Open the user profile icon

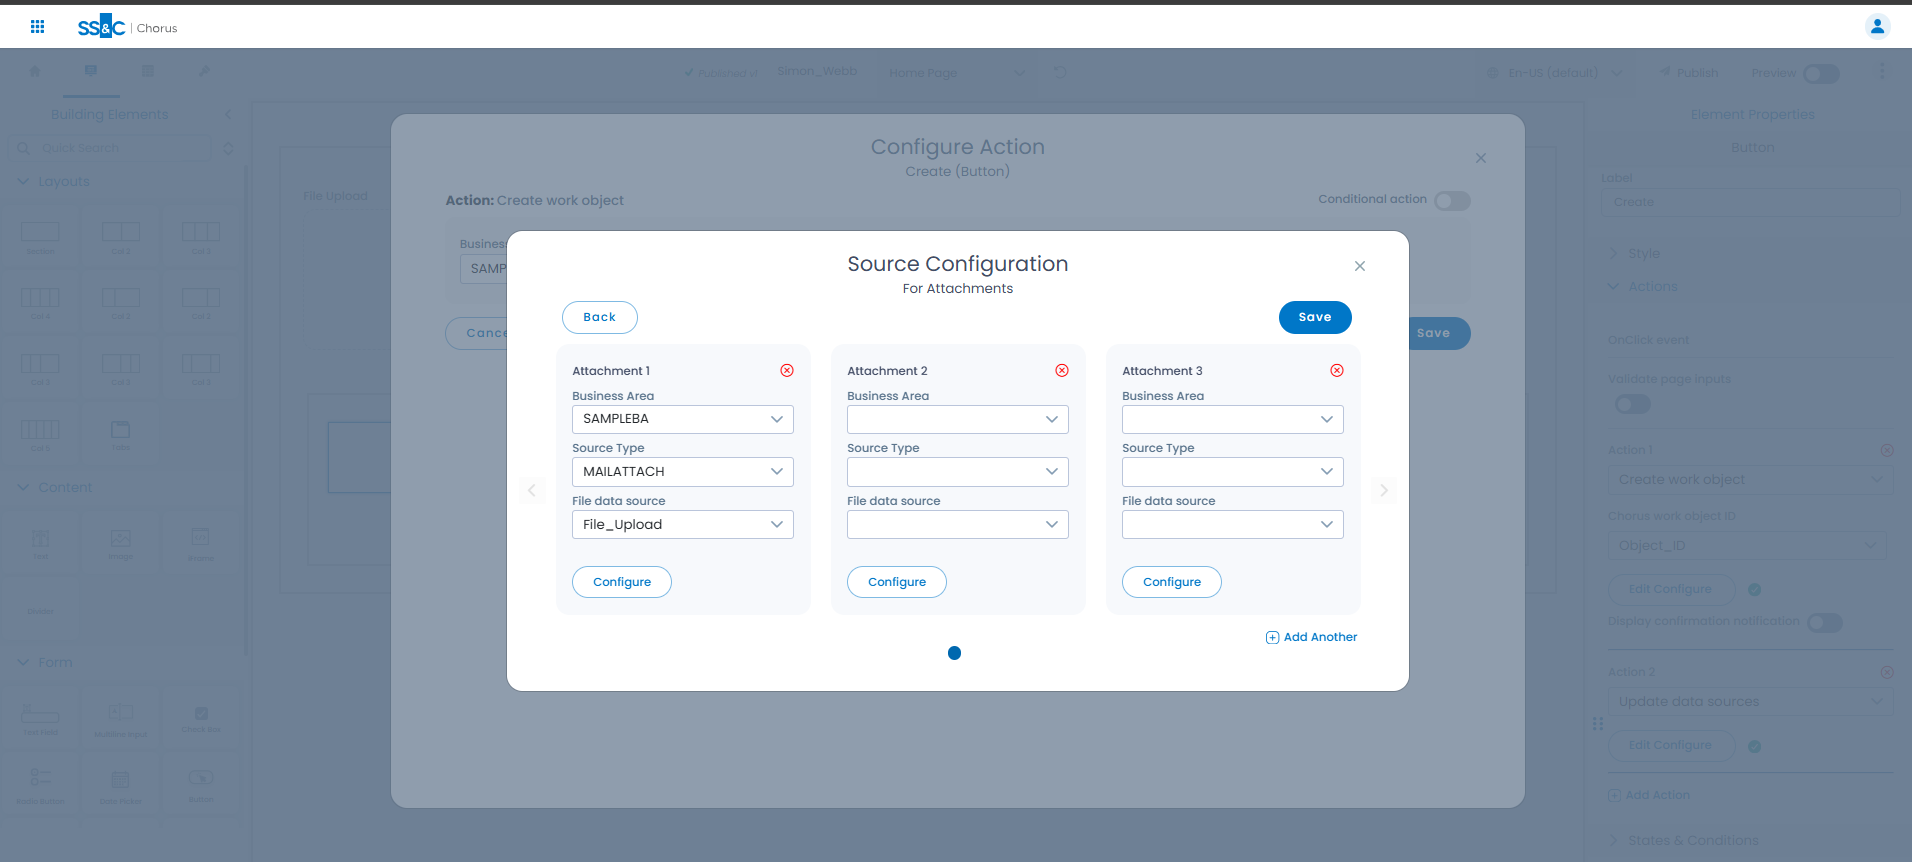pos(1877,27)
